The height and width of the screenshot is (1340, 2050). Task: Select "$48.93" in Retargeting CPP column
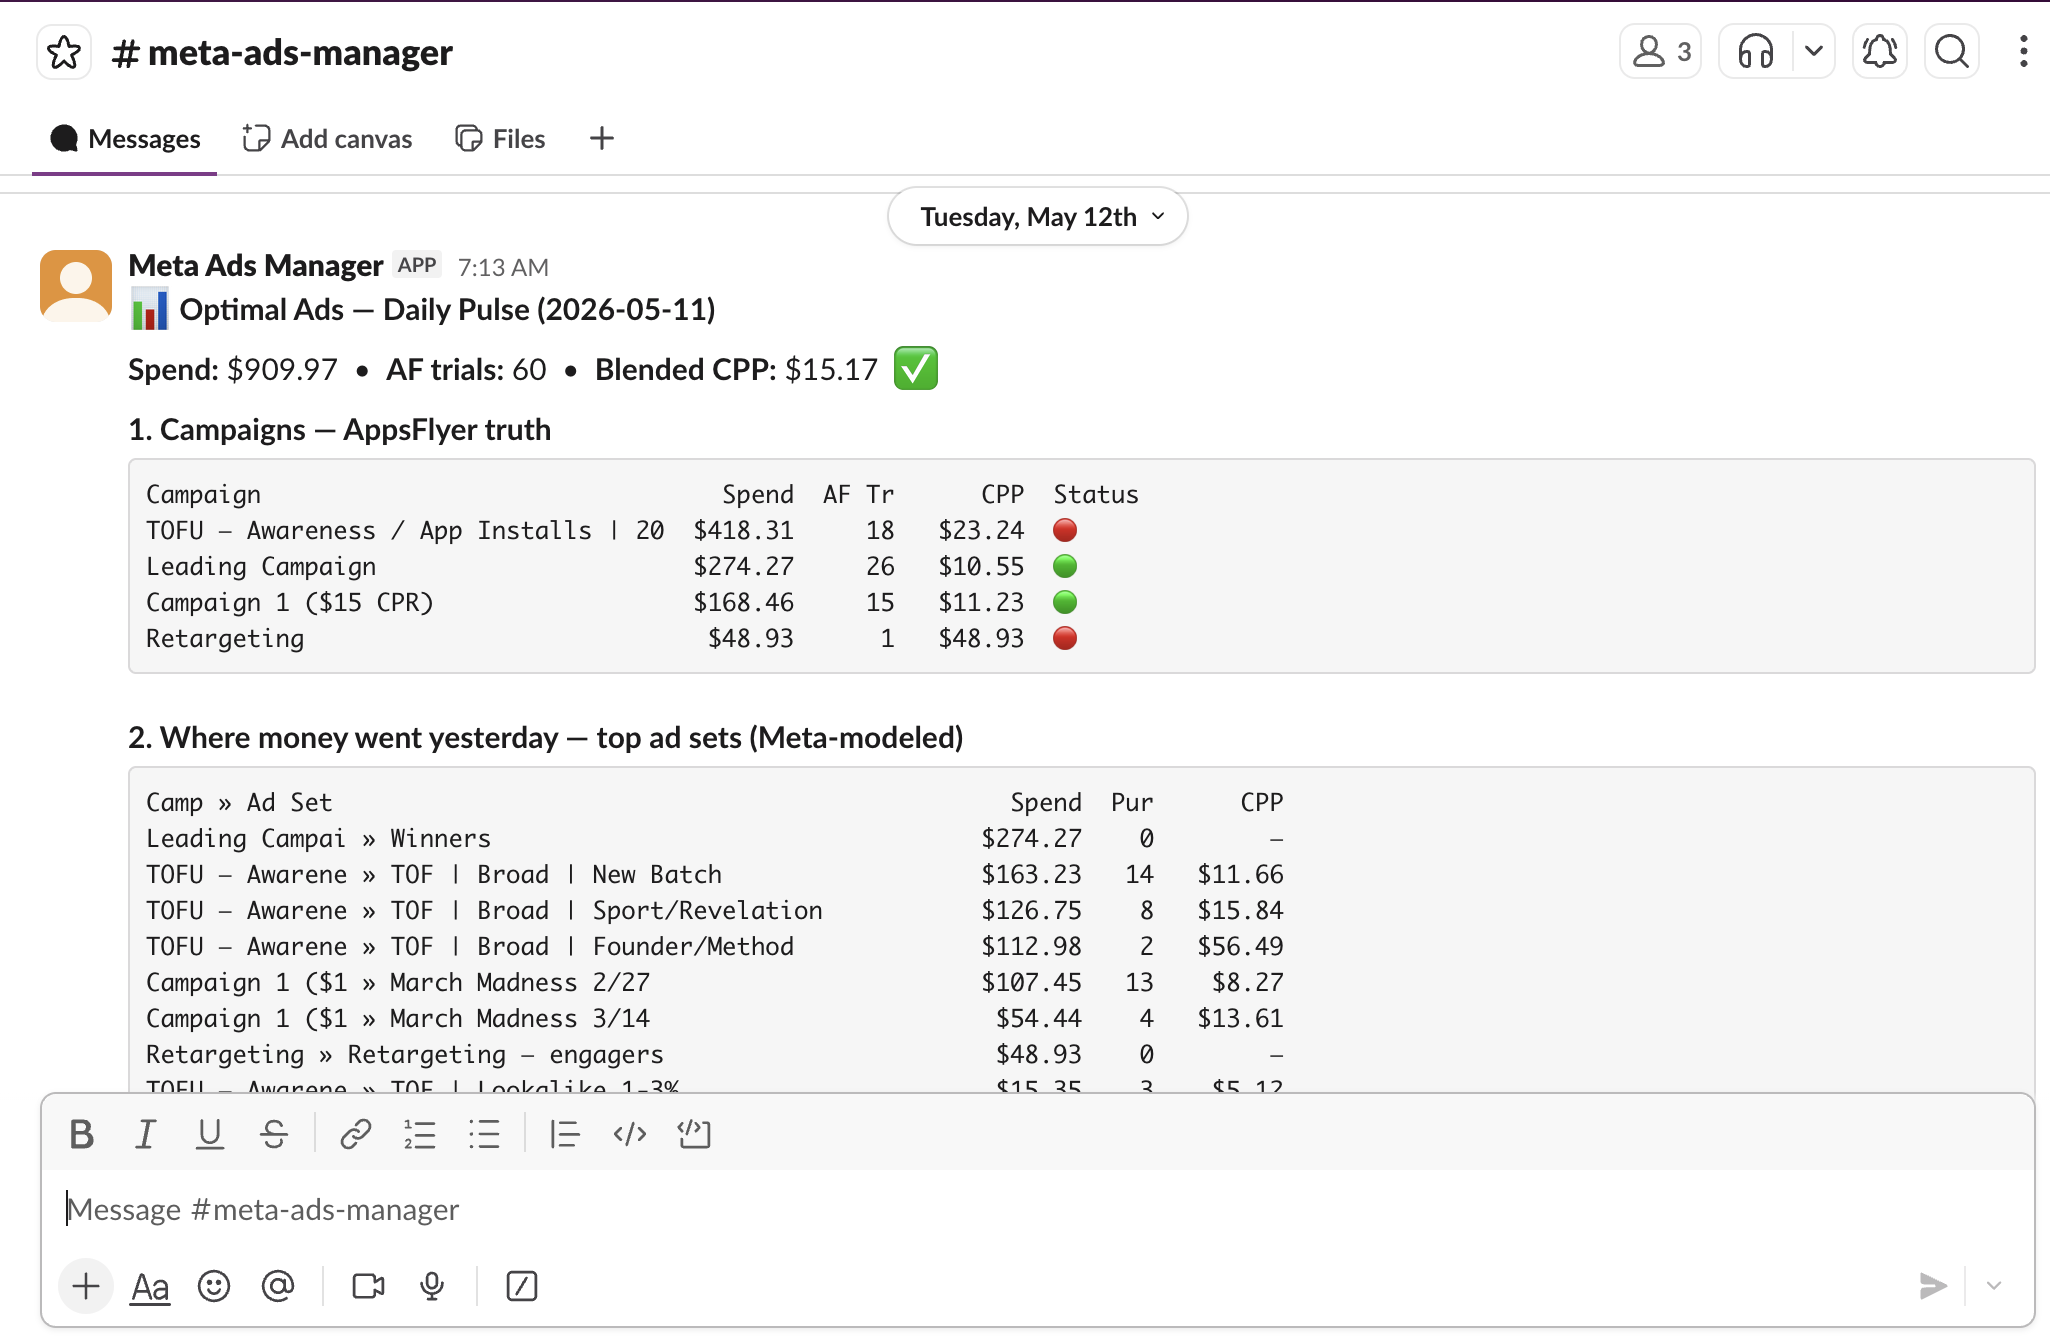pos(981,639)
